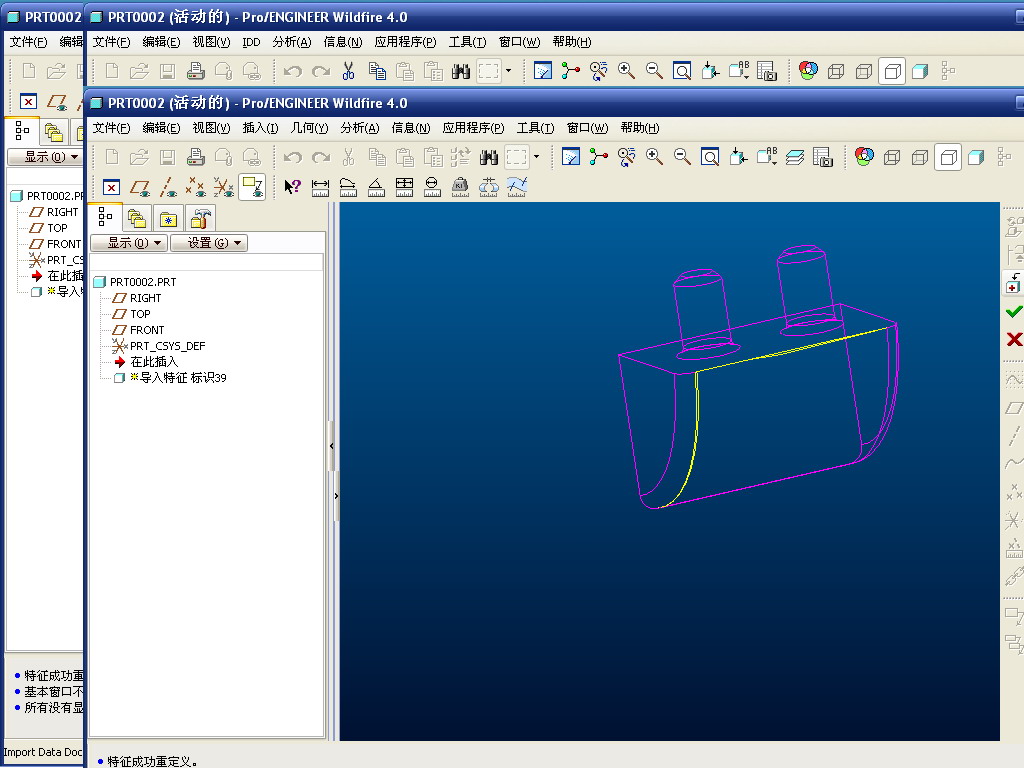Click the insert import data icon with red cross
The image size is (1024, 768).
[1013, 283]
